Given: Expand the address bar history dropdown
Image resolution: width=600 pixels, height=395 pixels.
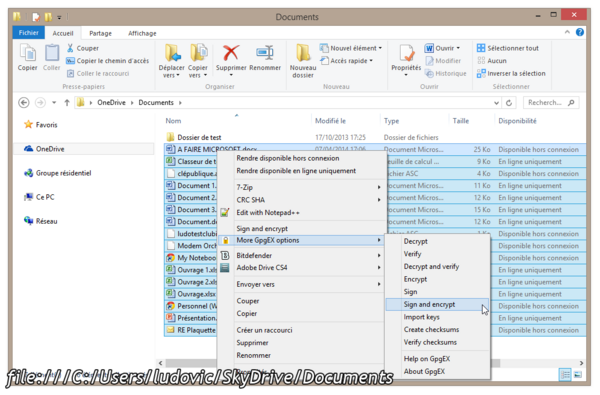Looking at the screenshot, I should click(496, 103).
